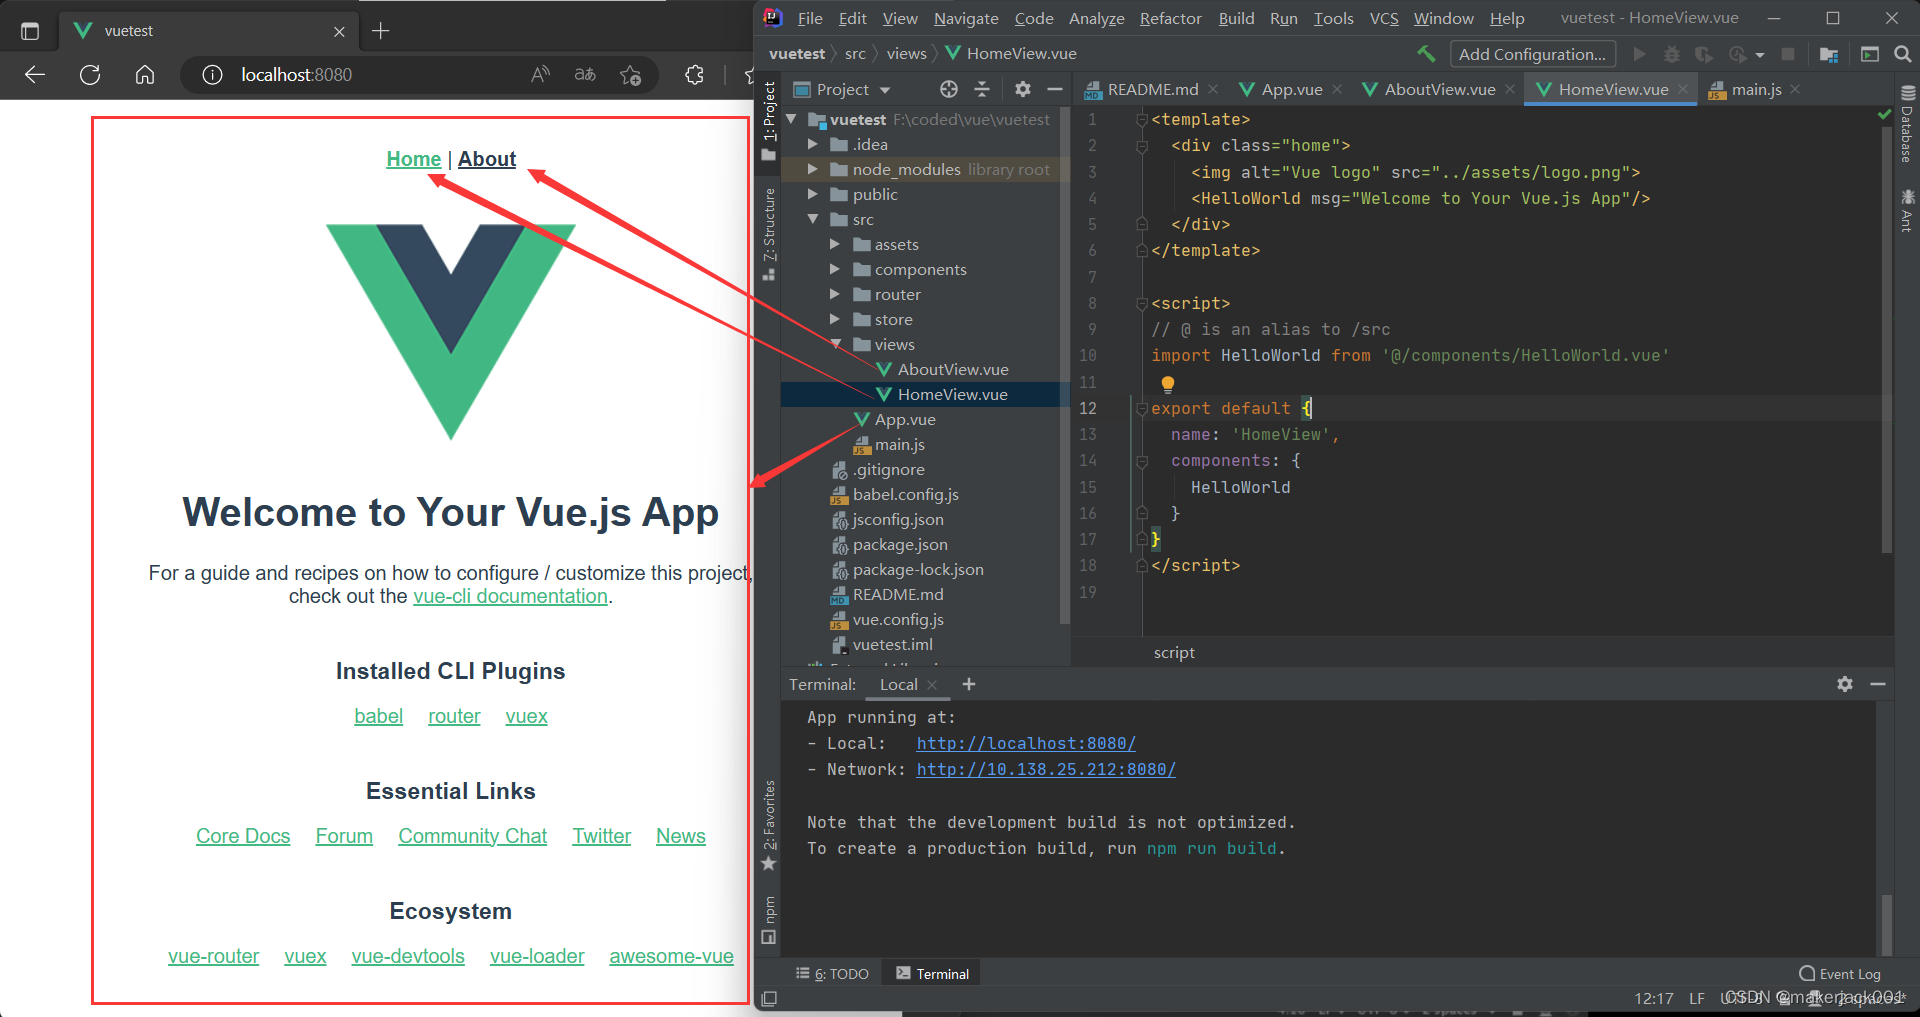
Task: Switch to the App.vue editor tab
Action: pos(1291,90)
